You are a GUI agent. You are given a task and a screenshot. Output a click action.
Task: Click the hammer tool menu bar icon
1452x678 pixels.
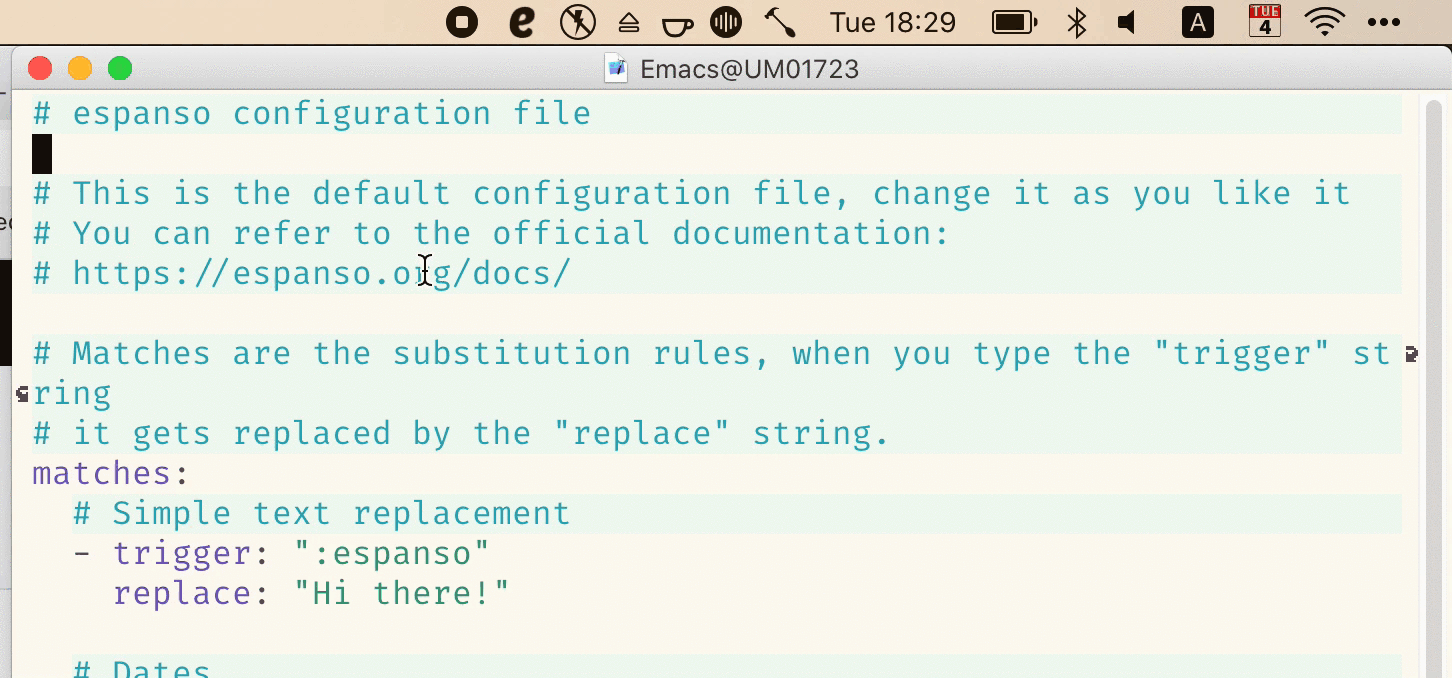(x=779, y=21)
